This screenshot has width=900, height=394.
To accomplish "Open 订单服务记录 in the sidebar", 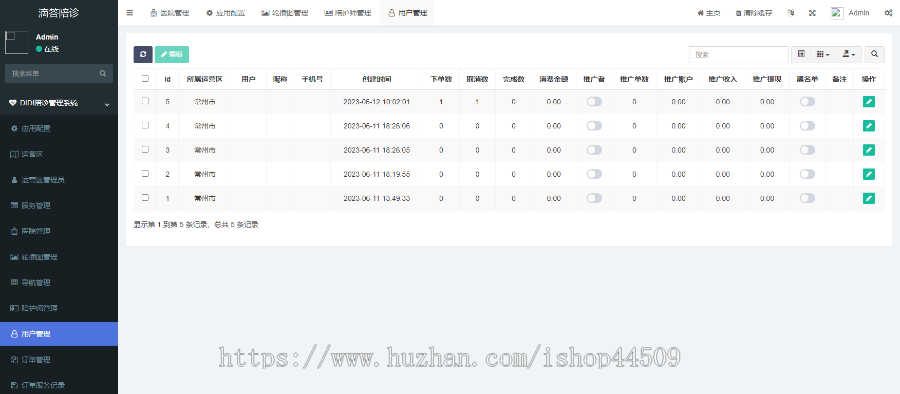I will [59, 385].
